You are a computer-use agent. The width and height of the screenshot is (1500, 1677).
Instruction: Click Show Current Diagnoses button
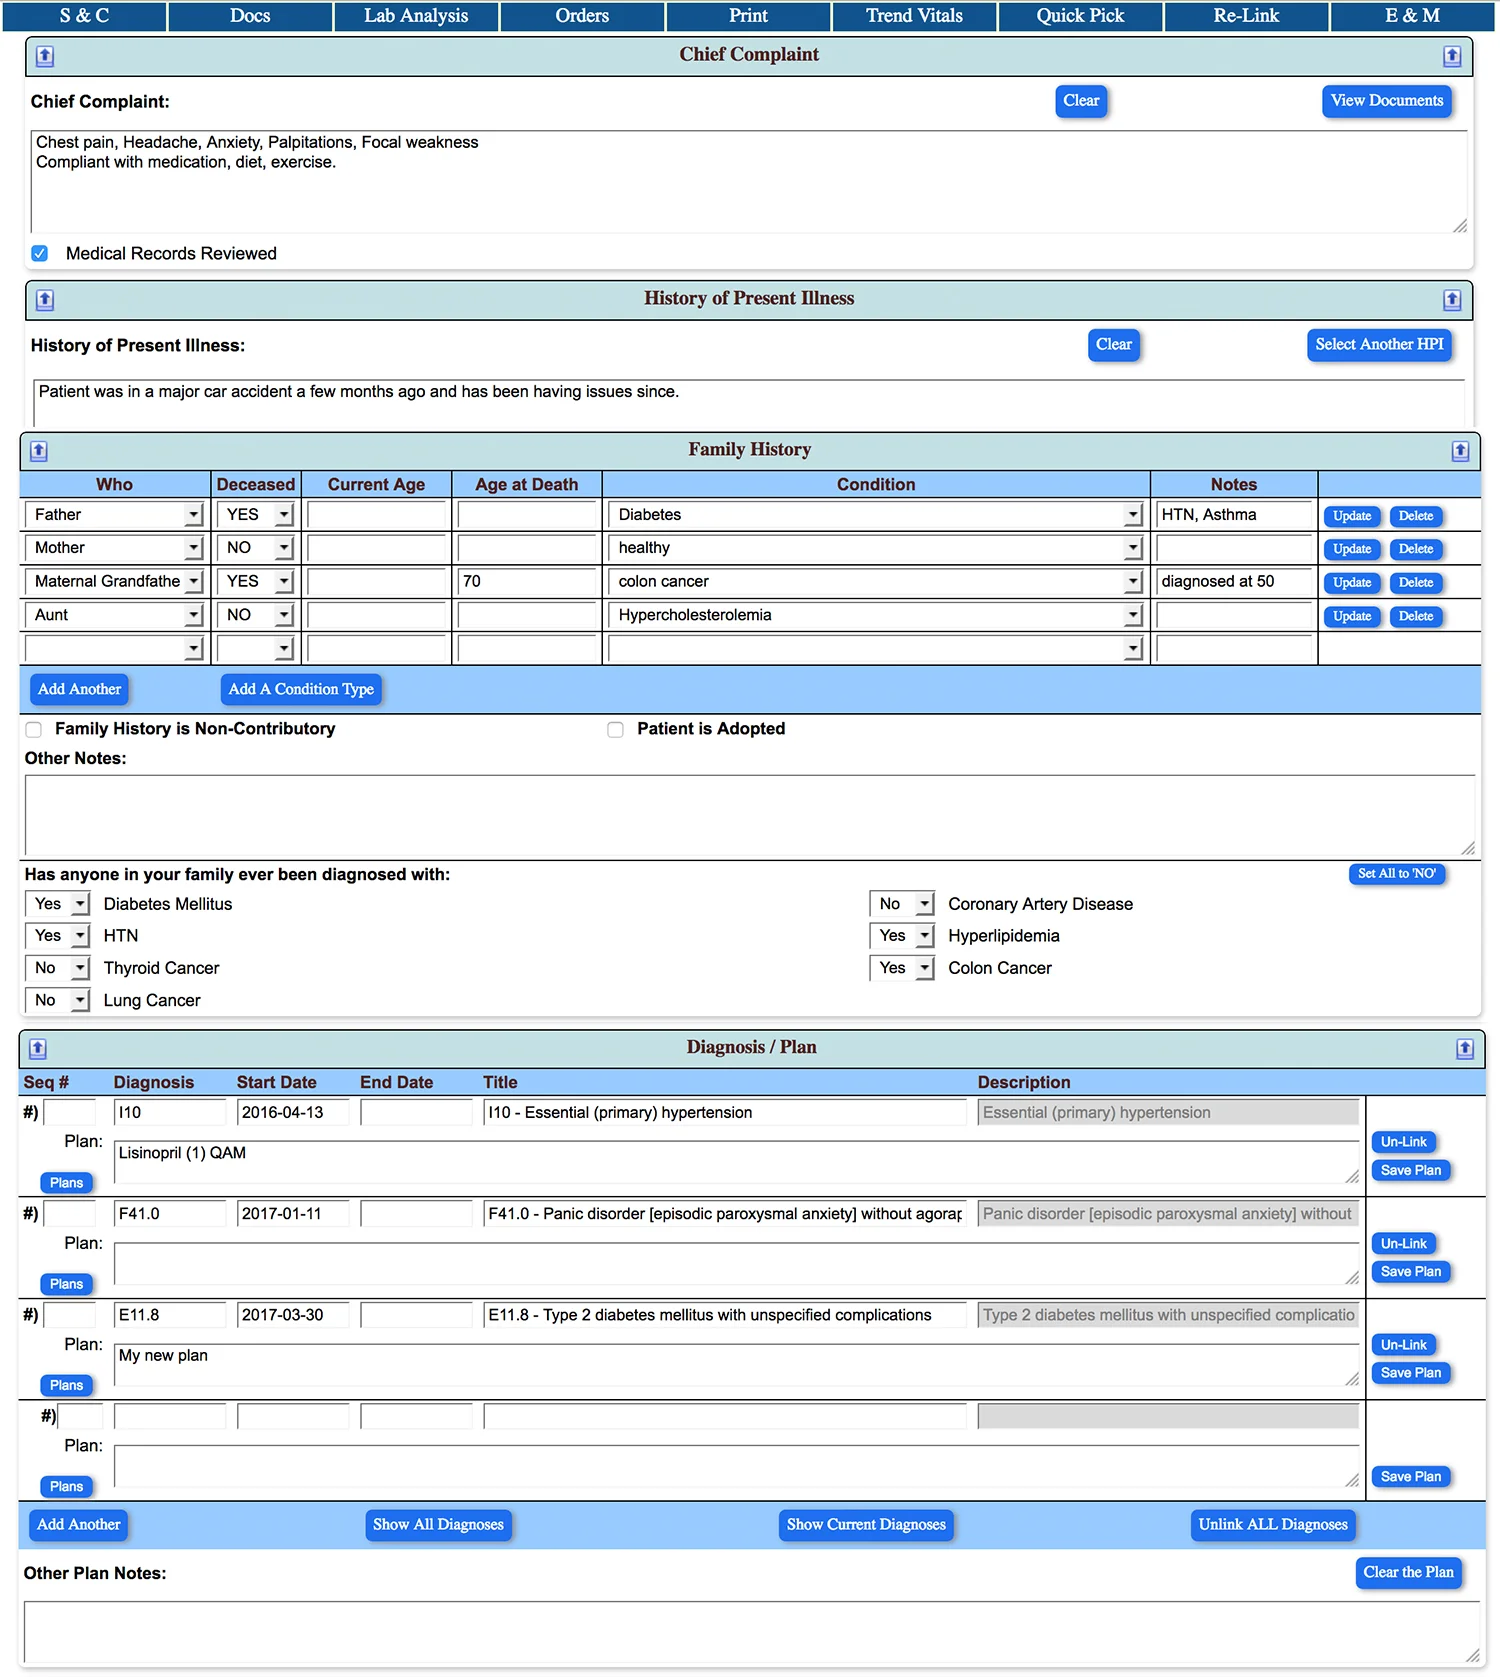(866, 1525)
